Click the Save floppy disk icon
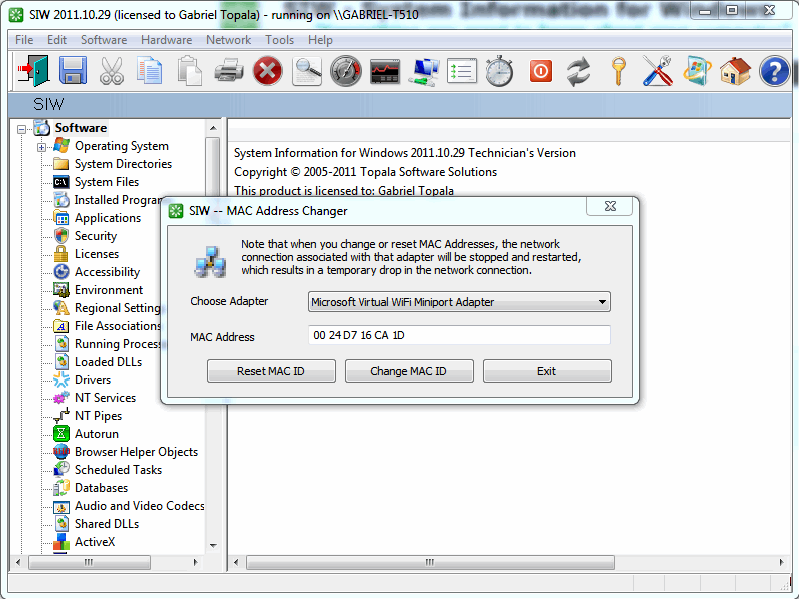The height and width of the screenshot is (599, 799). (73, 71)
